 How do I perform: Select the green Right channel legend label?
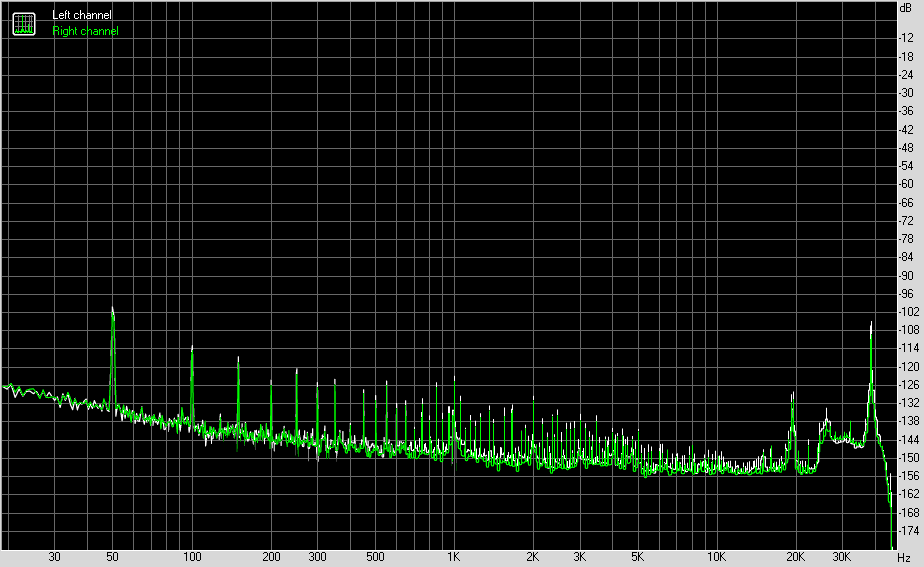pos(85,31)
